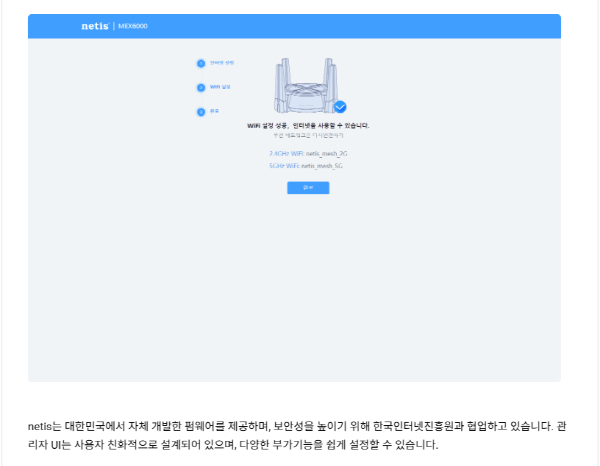
Task: Click the WiFi setup success message
Action: [308, 125]
